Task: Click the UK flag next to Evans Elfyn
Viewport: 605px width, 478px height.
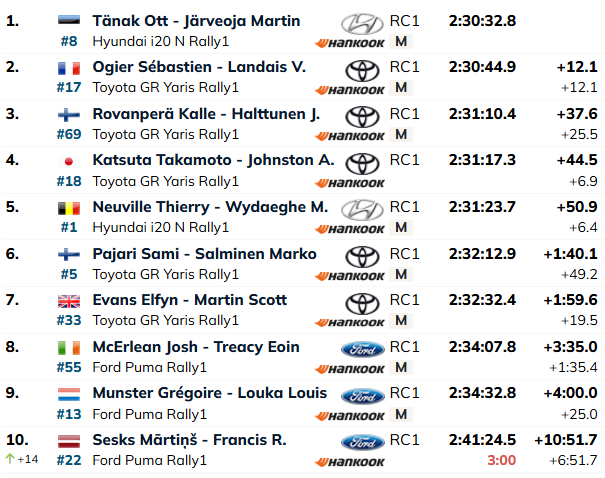Action: pyautogui.click(x=69, y=301)
